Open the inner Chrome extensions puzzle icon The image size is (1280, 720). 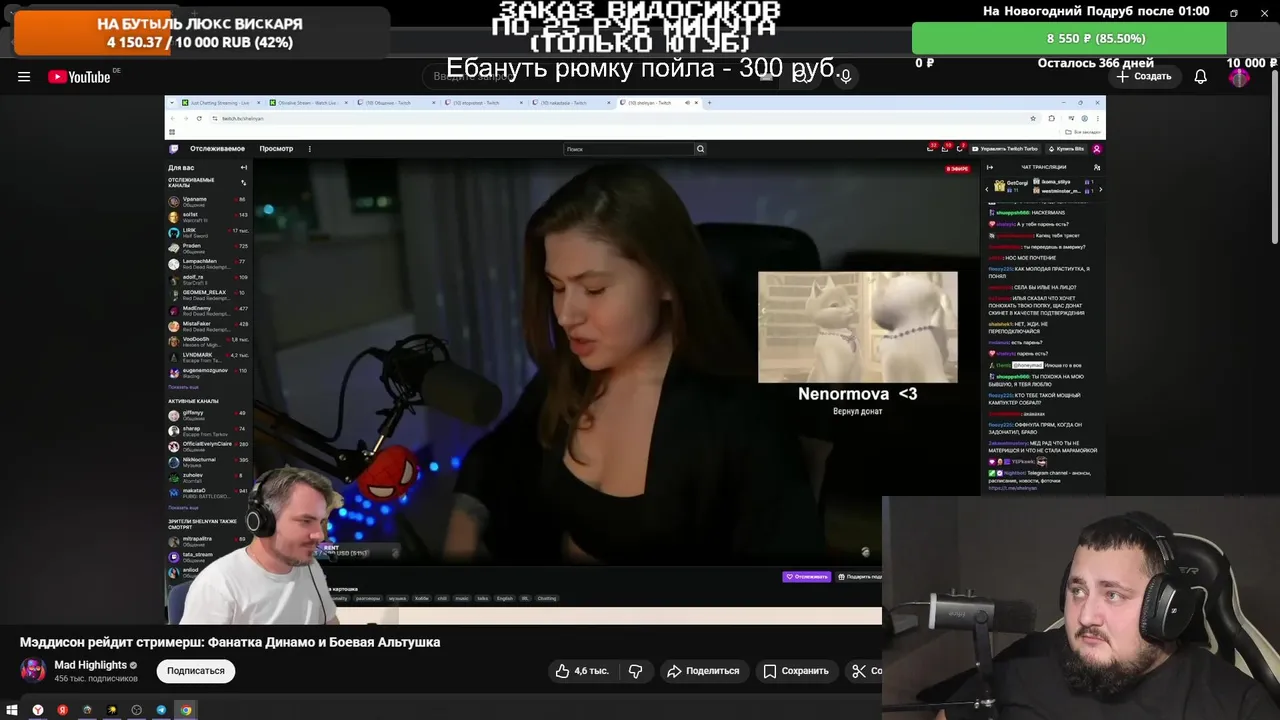tap(1051, 118)
